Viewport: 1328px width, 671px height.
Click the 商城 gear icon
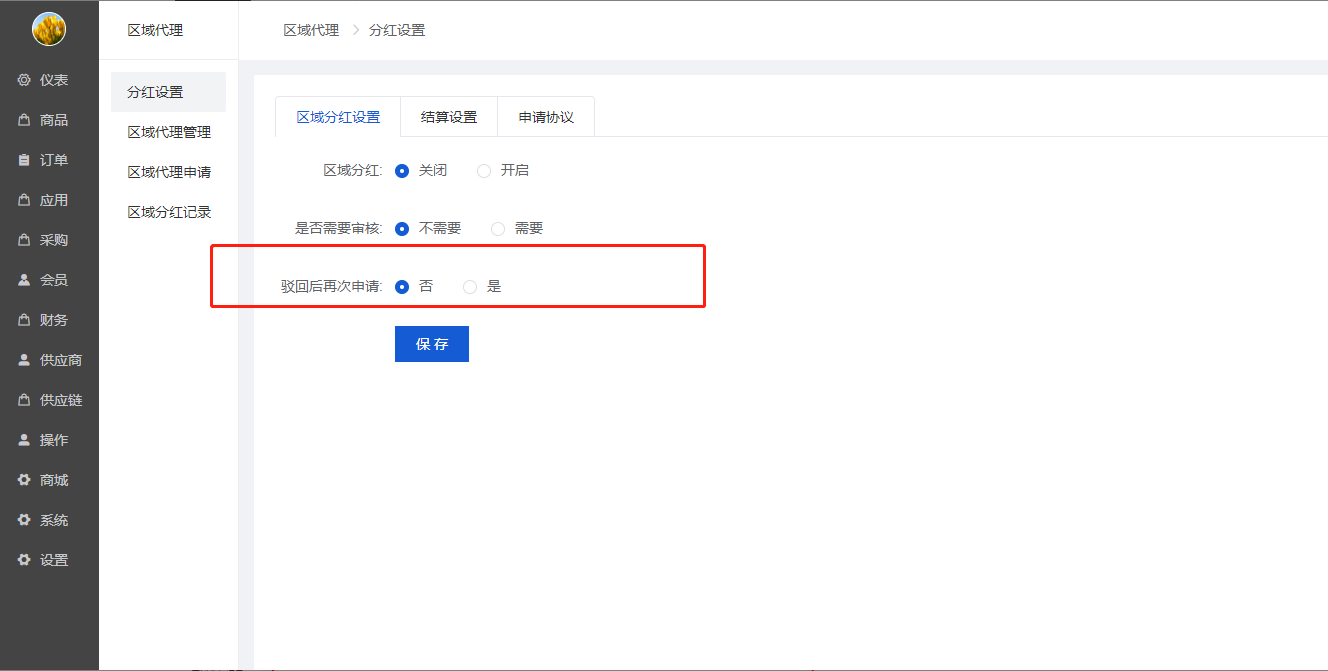click(x=24, y=480)
